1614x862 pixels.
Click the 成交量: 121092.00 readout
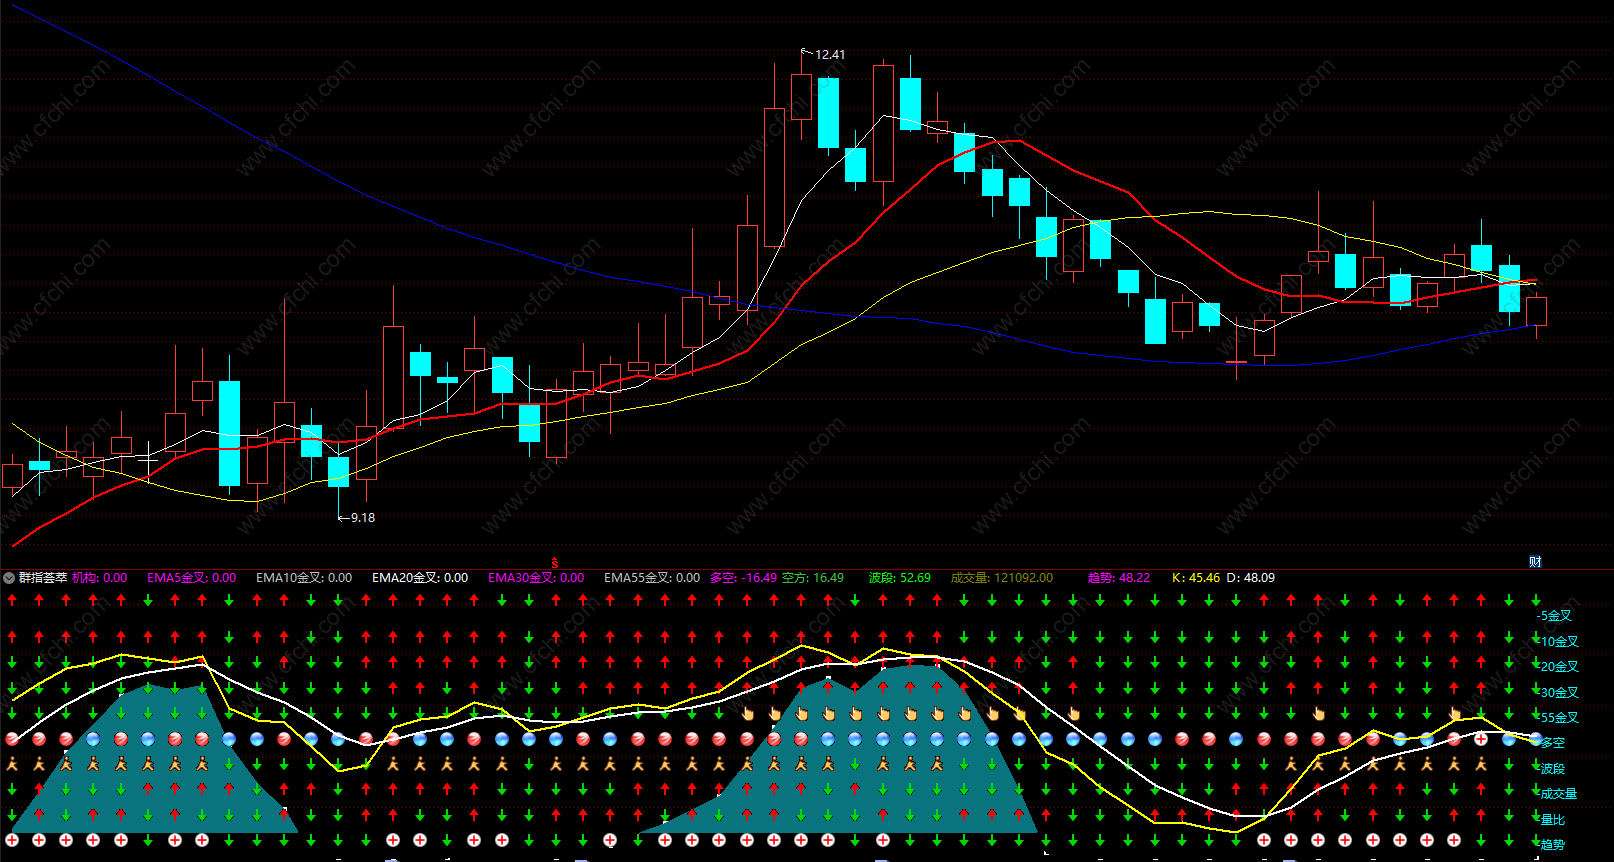tap(1002, 578)
